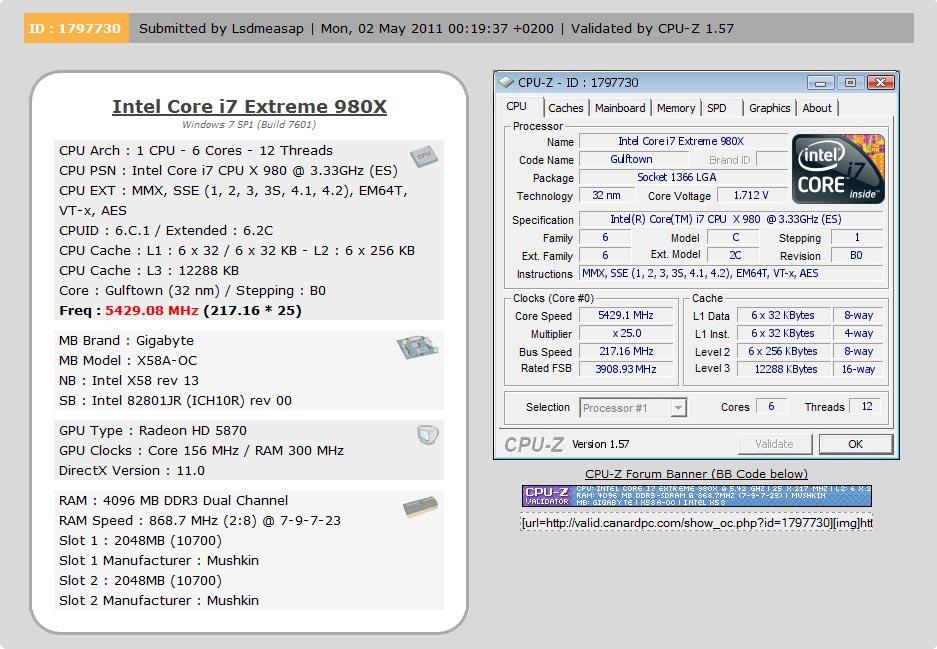937x649 pixels.
Task: Click the Slot 2 Manufacturer : Mushkin line
Action: (159, 601)
